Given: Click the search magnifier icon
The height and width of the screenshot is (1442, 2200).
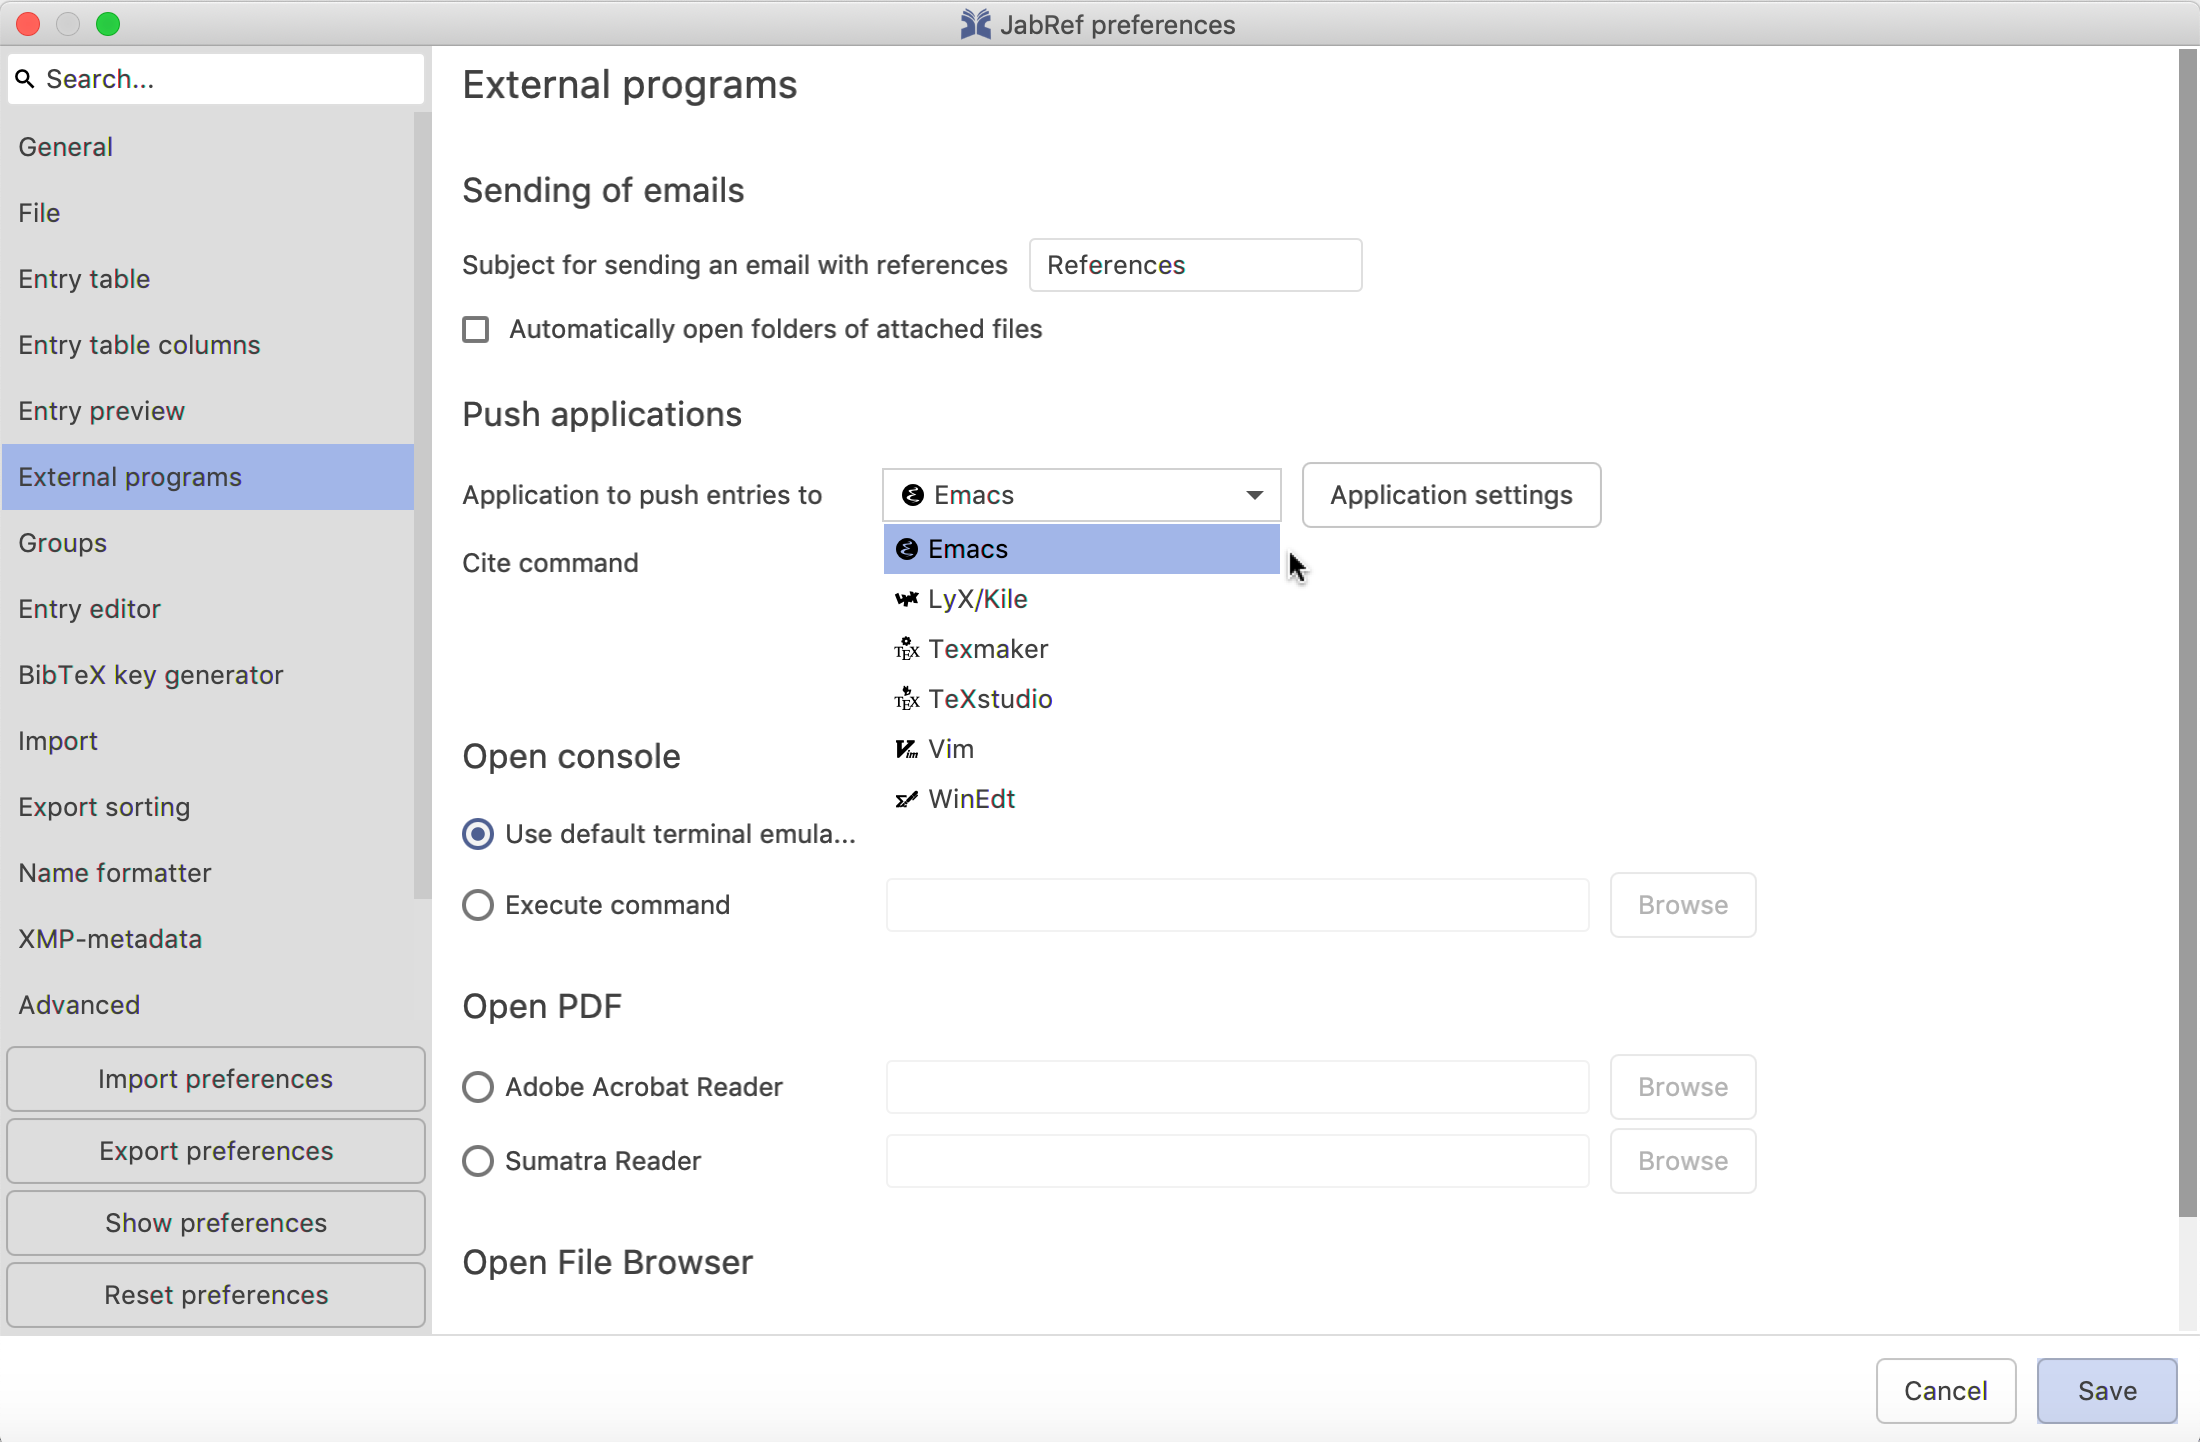Looking at the screenshot, I should [26, 78].
